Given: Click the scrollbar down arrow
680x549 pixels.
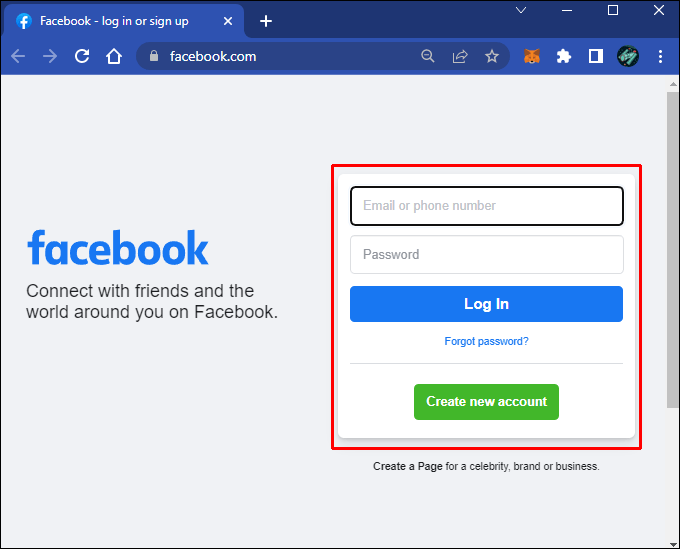Looking at the screenshot, I should (673, 544).
